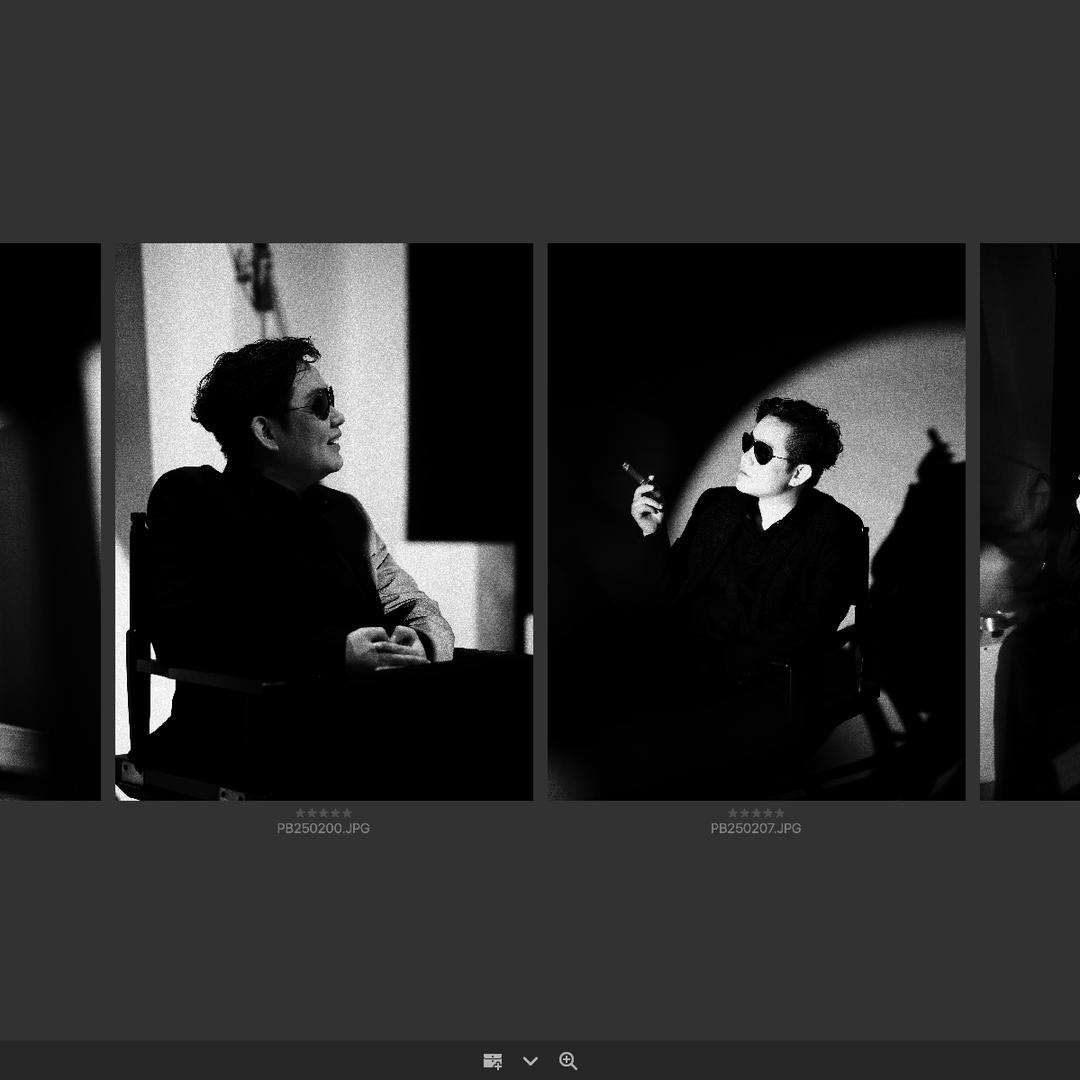Screen dimensions: 1080x1080
Task: Select the partially visible photo at left edge
Action: click(x=50, y=521)
